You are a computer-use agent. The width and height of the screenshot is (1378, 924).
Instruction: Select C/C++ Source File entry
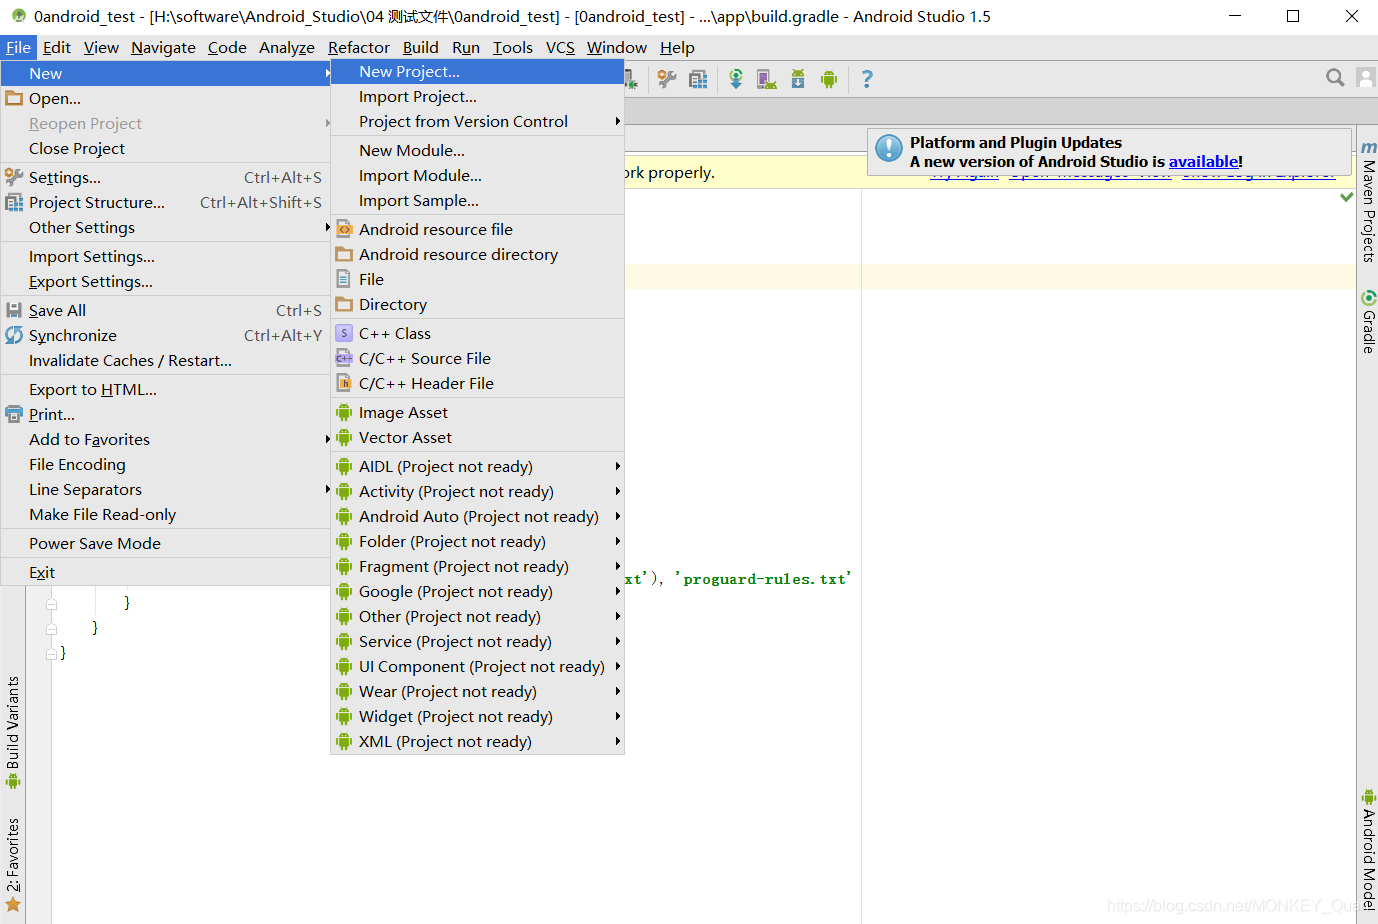point(477,358)
